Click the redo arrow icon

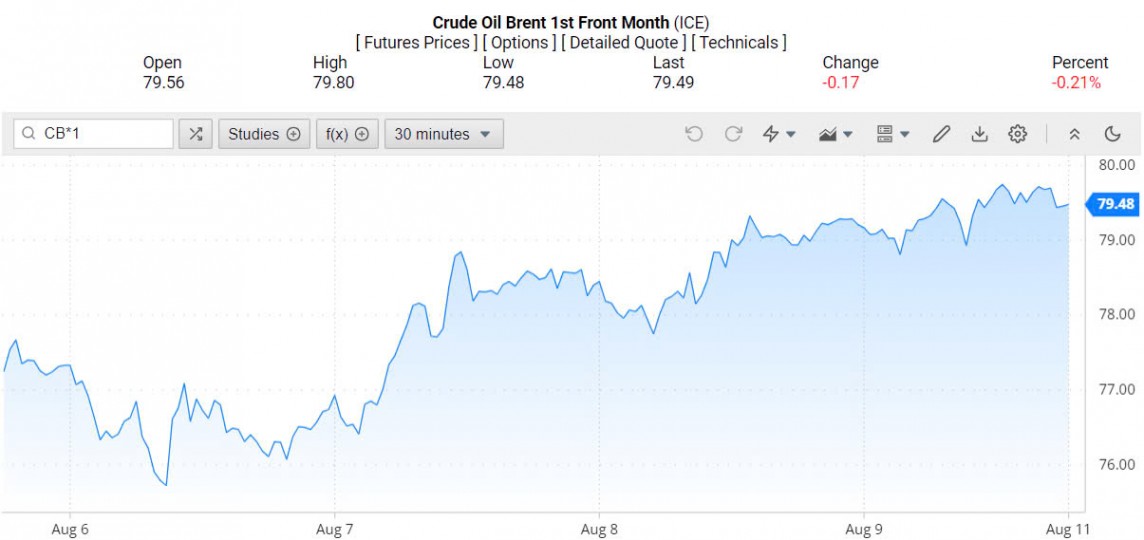pos(733,134)
